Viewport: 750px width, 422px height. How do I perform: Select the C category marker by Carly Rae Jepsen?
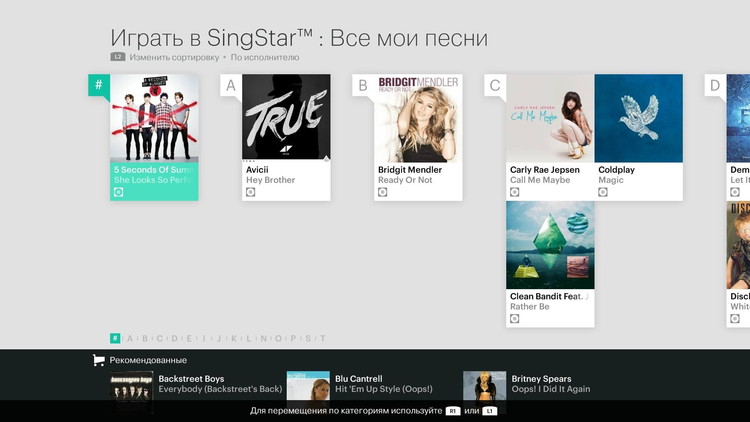pyautogui.click(x=494, y=85)
